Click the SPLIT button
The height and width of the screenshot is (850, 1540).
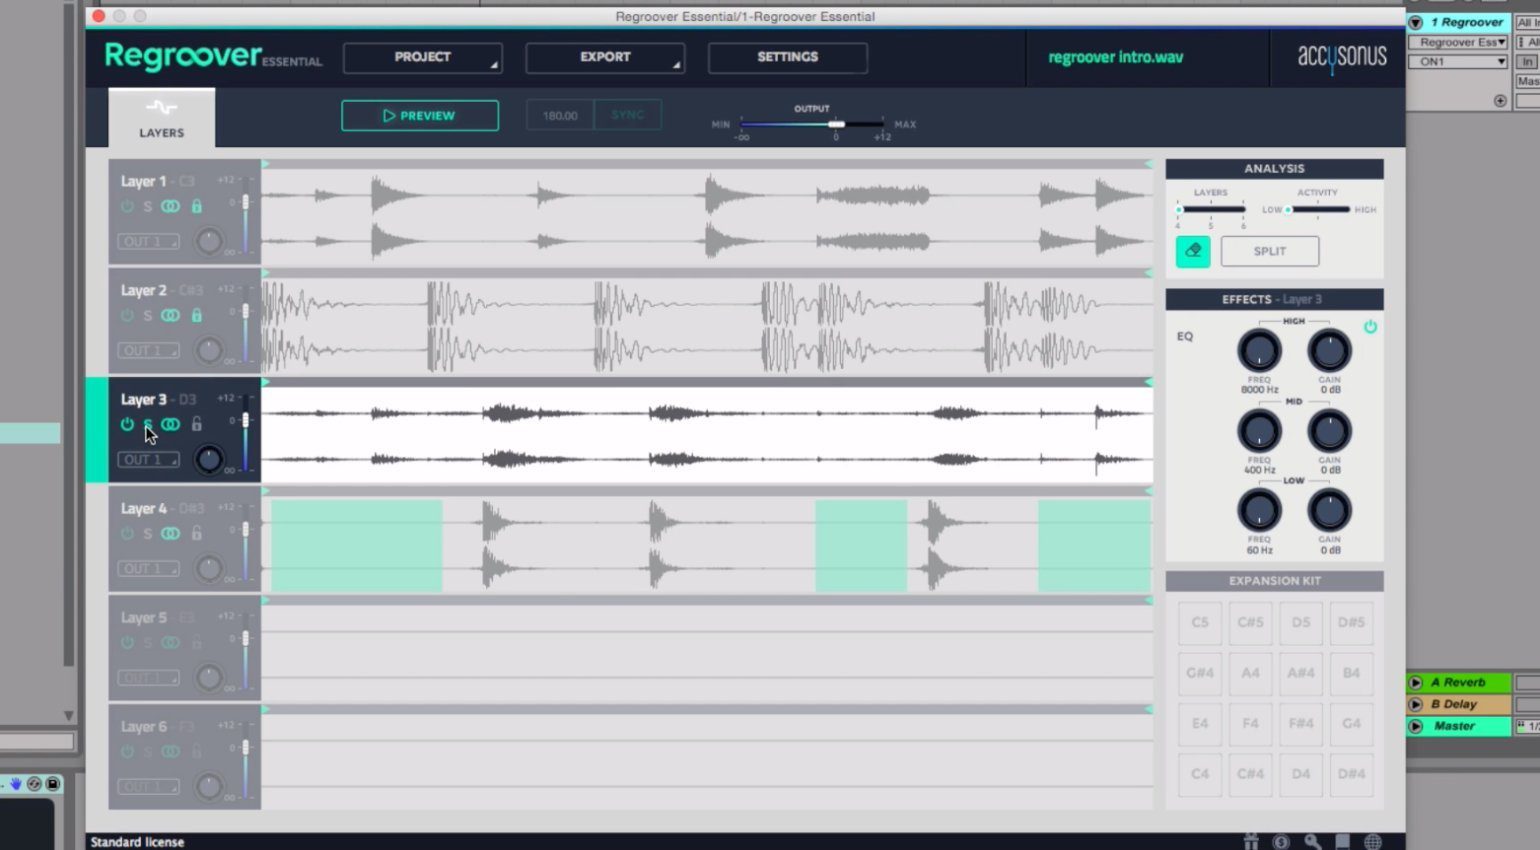pyautogui.click(x=1270, y=251)
